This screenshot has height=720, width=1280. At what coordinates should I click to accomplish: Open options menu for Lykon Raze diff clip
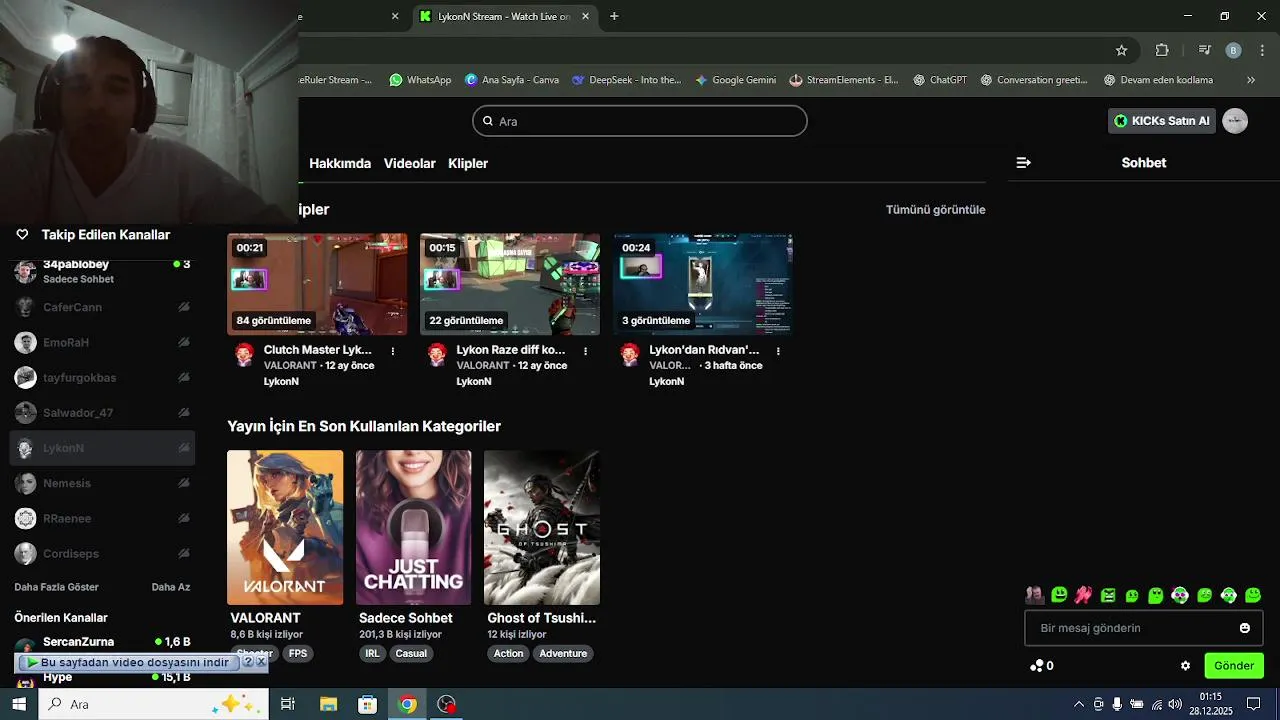586,351
